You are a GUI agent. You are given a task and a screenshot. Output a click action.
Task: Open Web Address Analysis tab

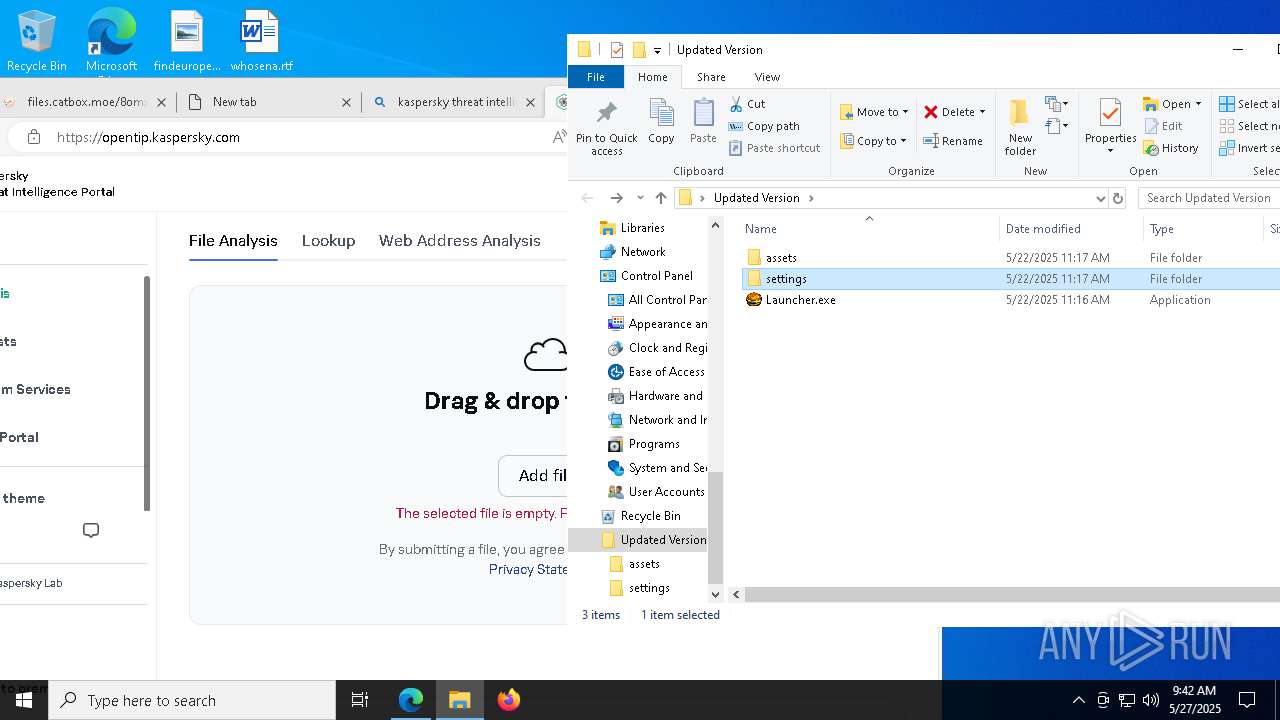pyautogui.click(x=459, y=240)
